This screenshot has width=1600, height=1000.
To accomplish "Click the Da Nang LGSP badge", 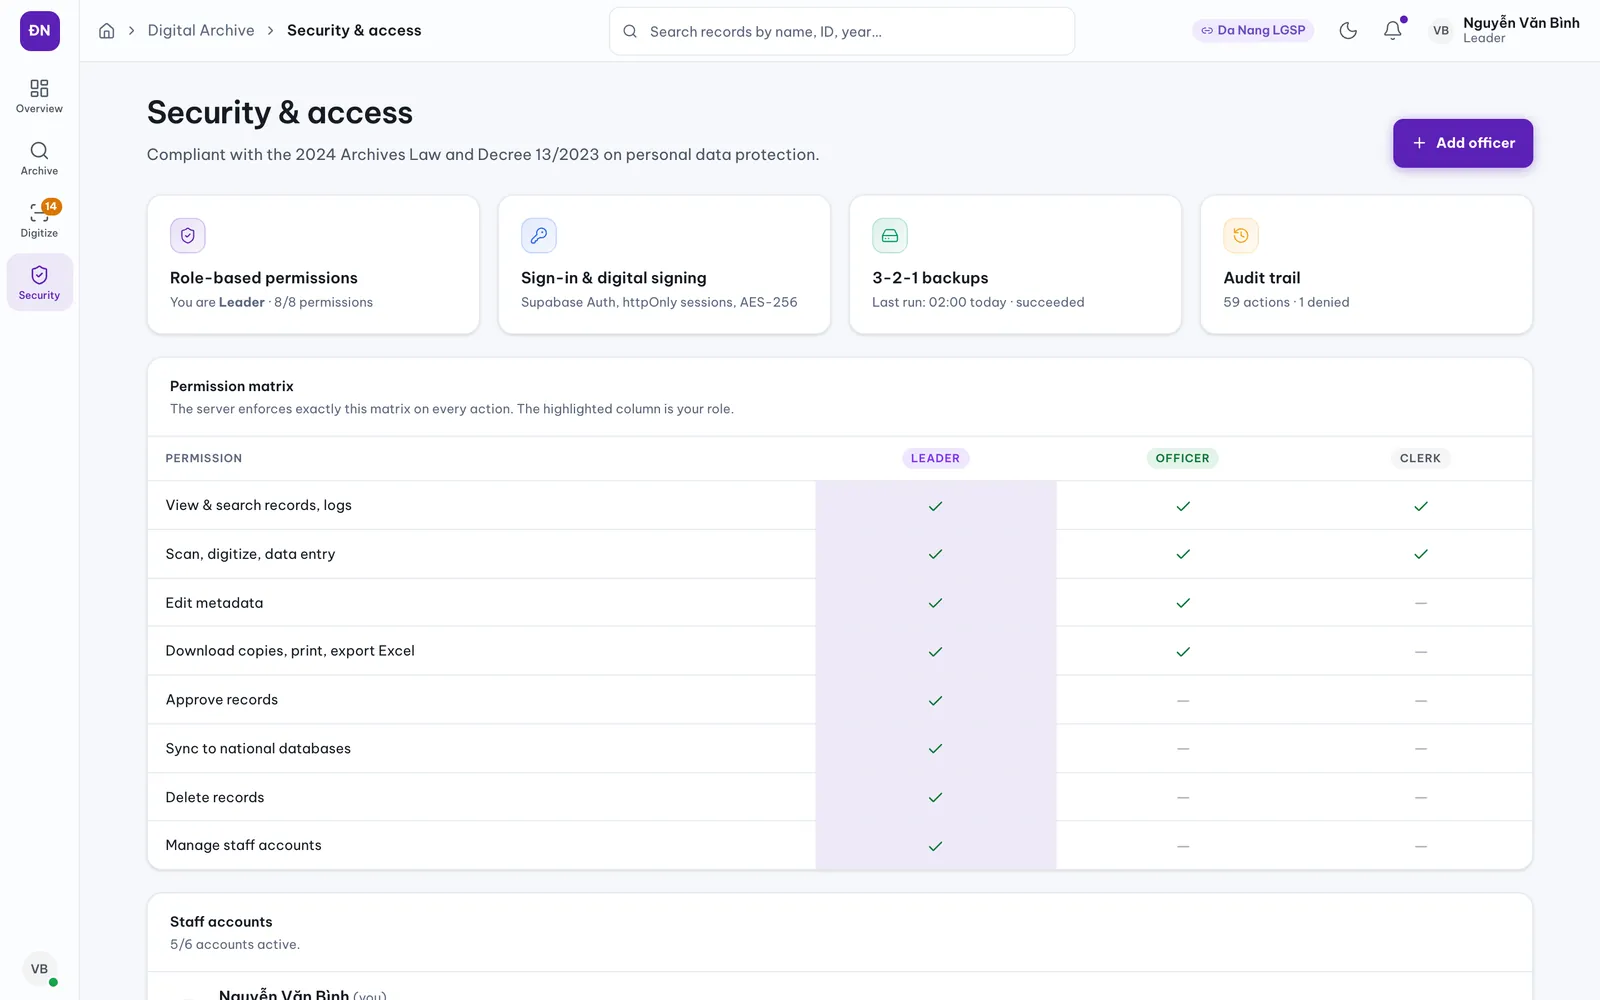I will (1253, 31).
